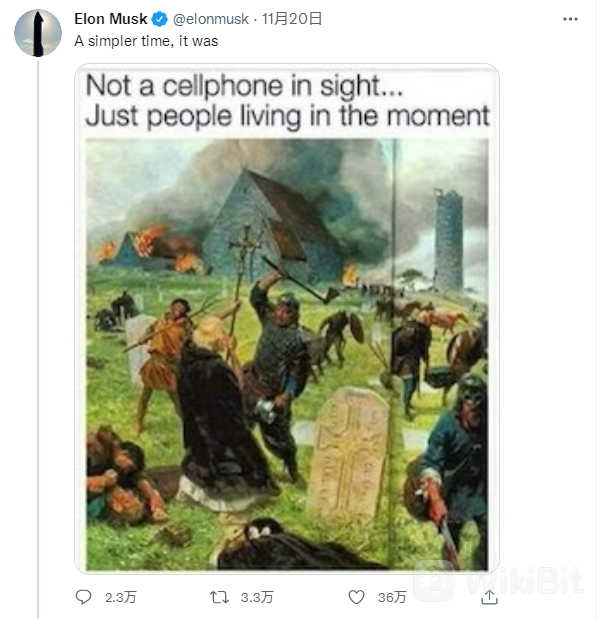
Task: Click the burning church in the painting
Action: tap(274, 225)
